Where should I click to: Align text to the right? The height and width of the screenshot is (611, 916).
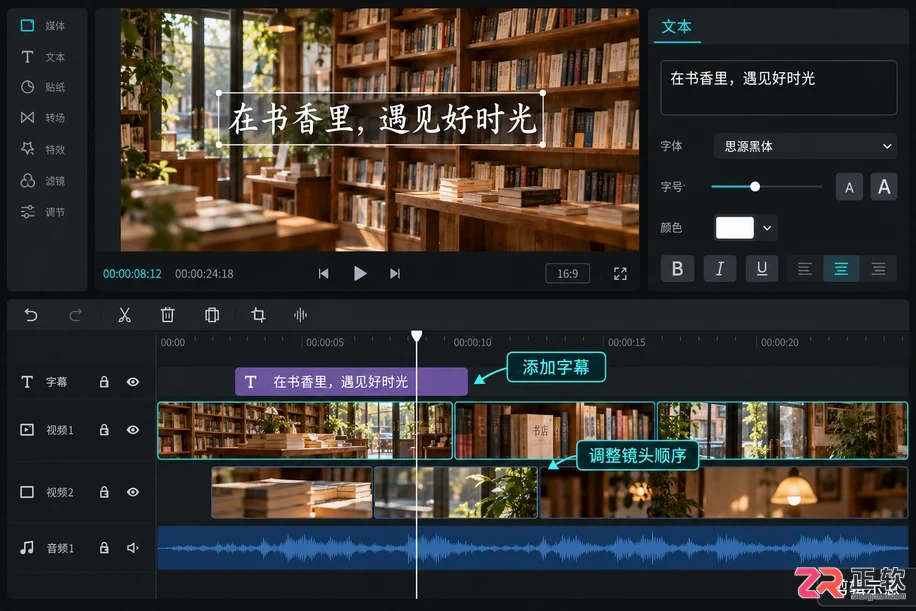tap(878, 269)
